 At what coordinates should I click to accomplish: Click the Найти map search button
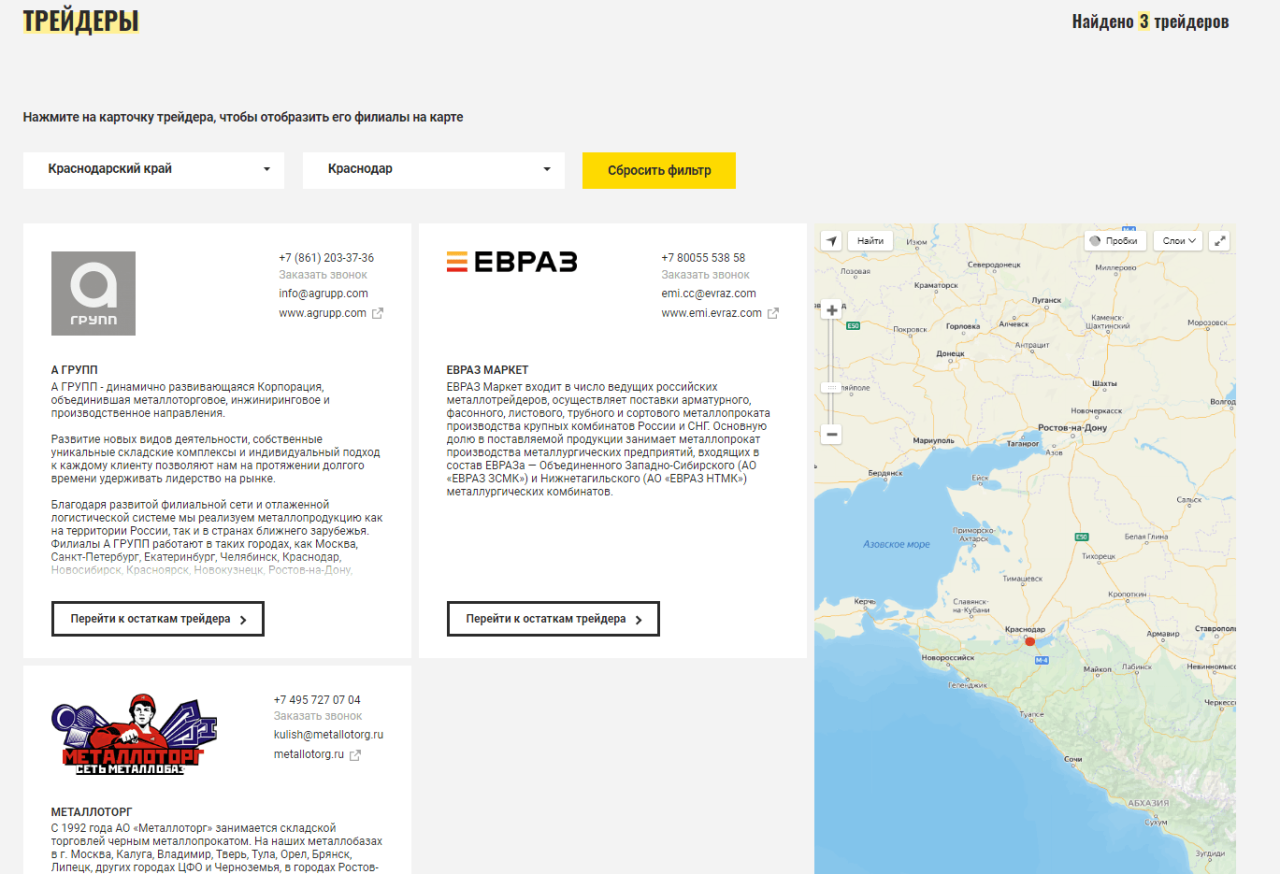(x=870, y=241)
